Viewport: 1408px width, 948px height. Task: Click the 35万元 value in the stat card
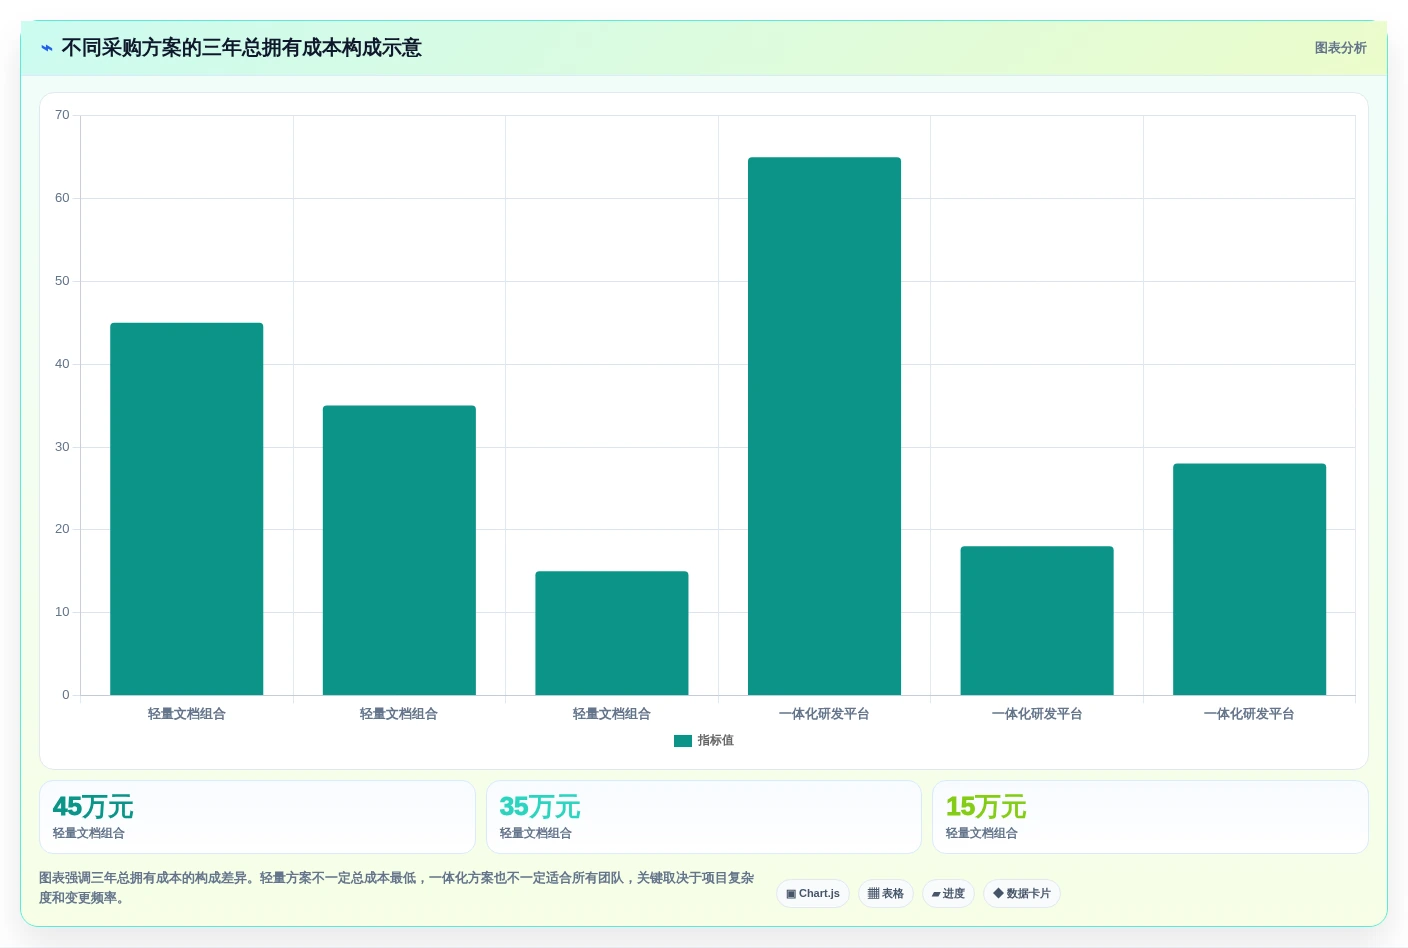pos(540,807)
